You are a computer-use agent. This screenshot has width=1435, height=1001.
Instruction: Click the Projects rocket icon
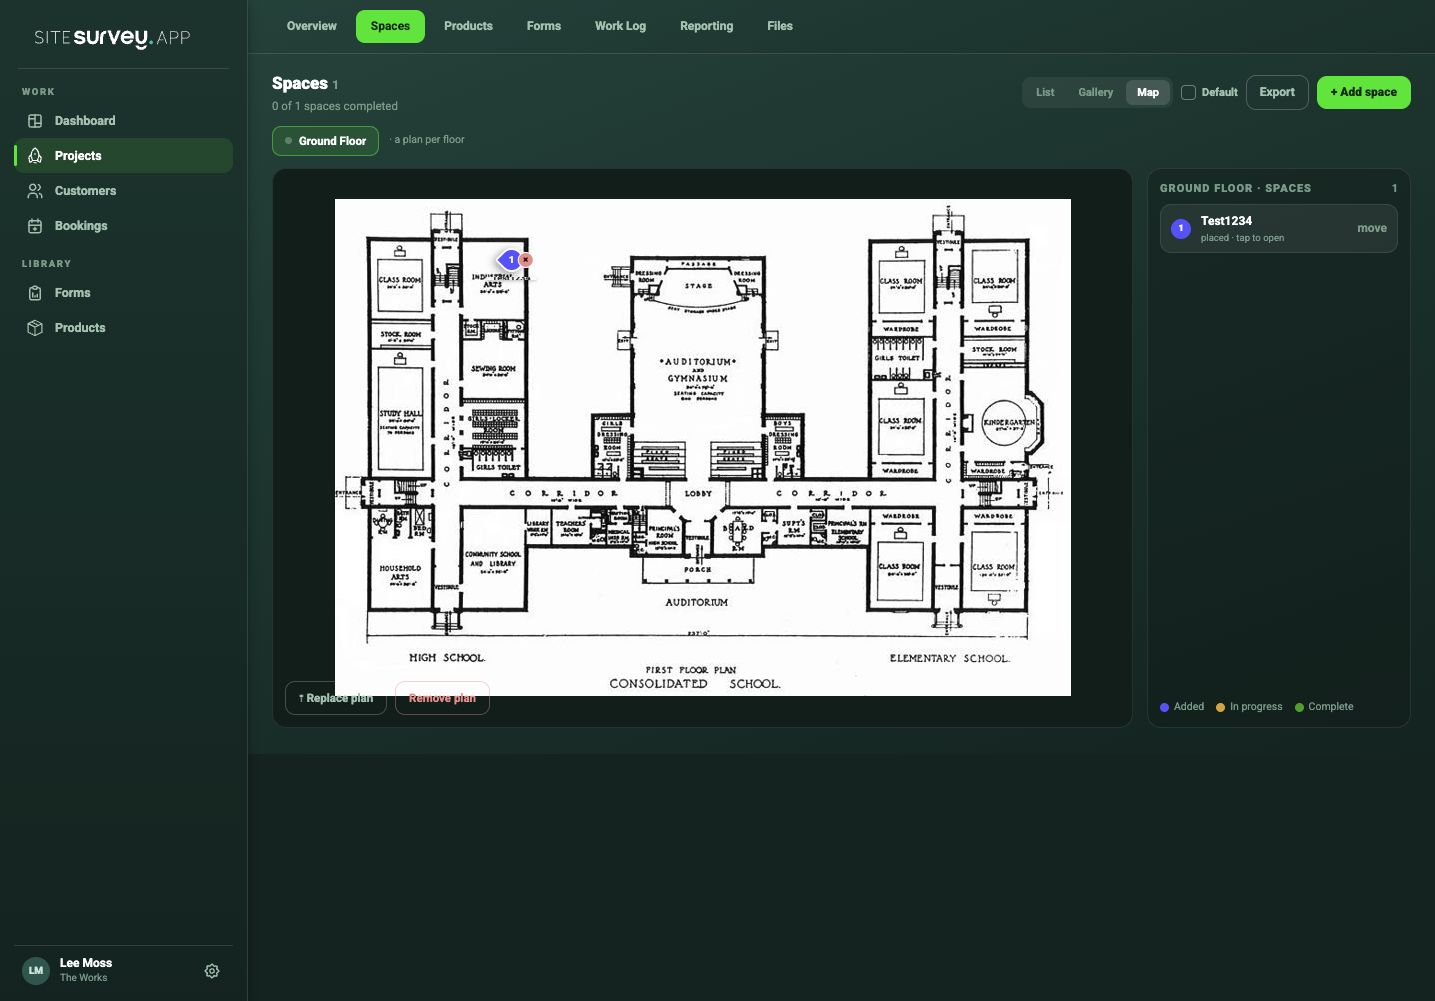[x=35, y=156]
